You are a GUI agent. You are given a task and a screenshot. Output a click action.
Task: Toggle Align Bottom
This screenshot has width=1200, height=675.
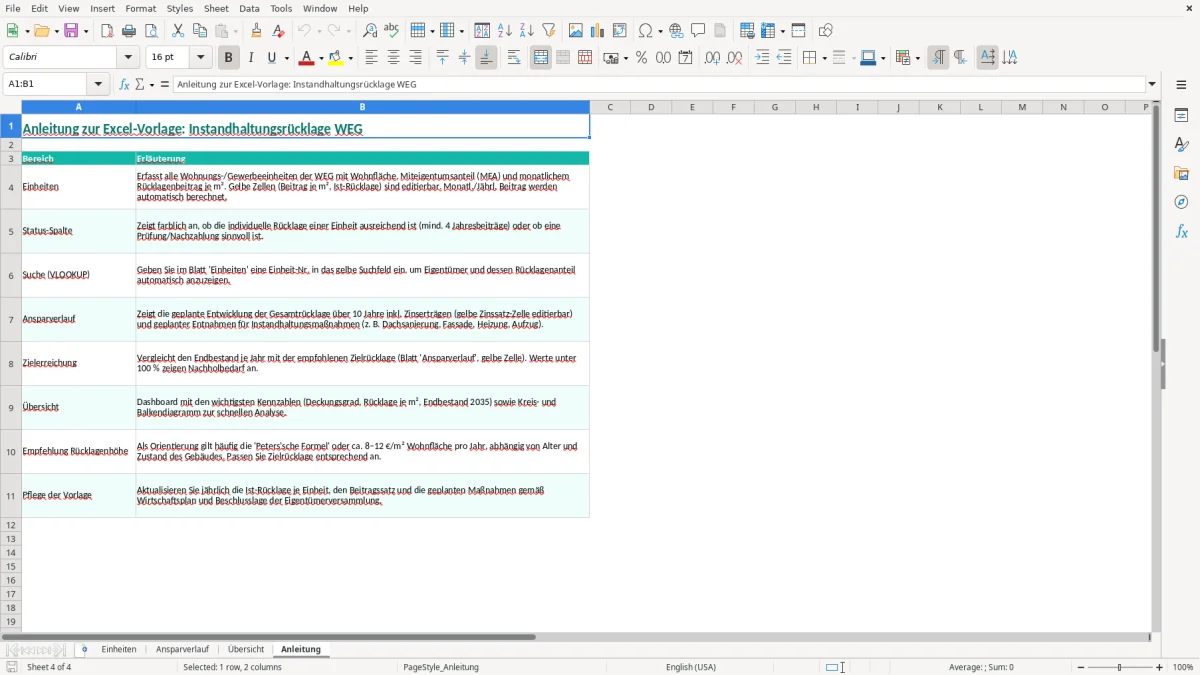pos(486,58)
